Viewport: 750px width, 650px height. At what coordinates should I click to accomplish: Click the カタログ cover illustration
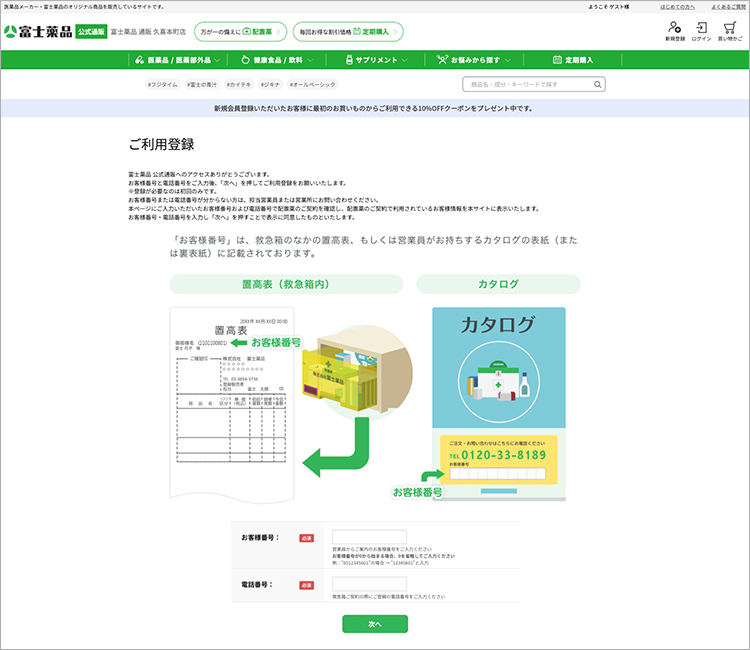[x=499, y=404]
